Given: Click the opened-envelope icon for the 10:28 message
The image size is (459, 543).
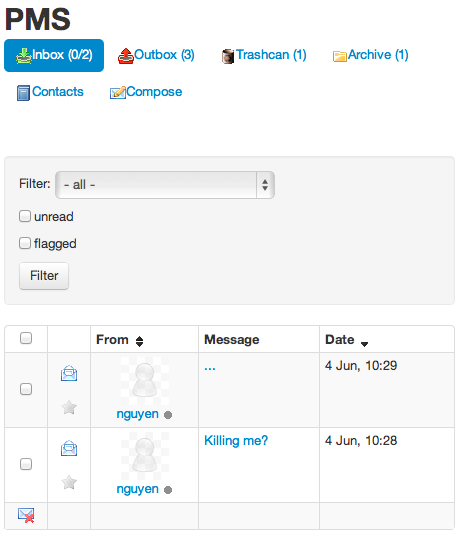Looking at the screenshot, I should (x=69, y=448).
